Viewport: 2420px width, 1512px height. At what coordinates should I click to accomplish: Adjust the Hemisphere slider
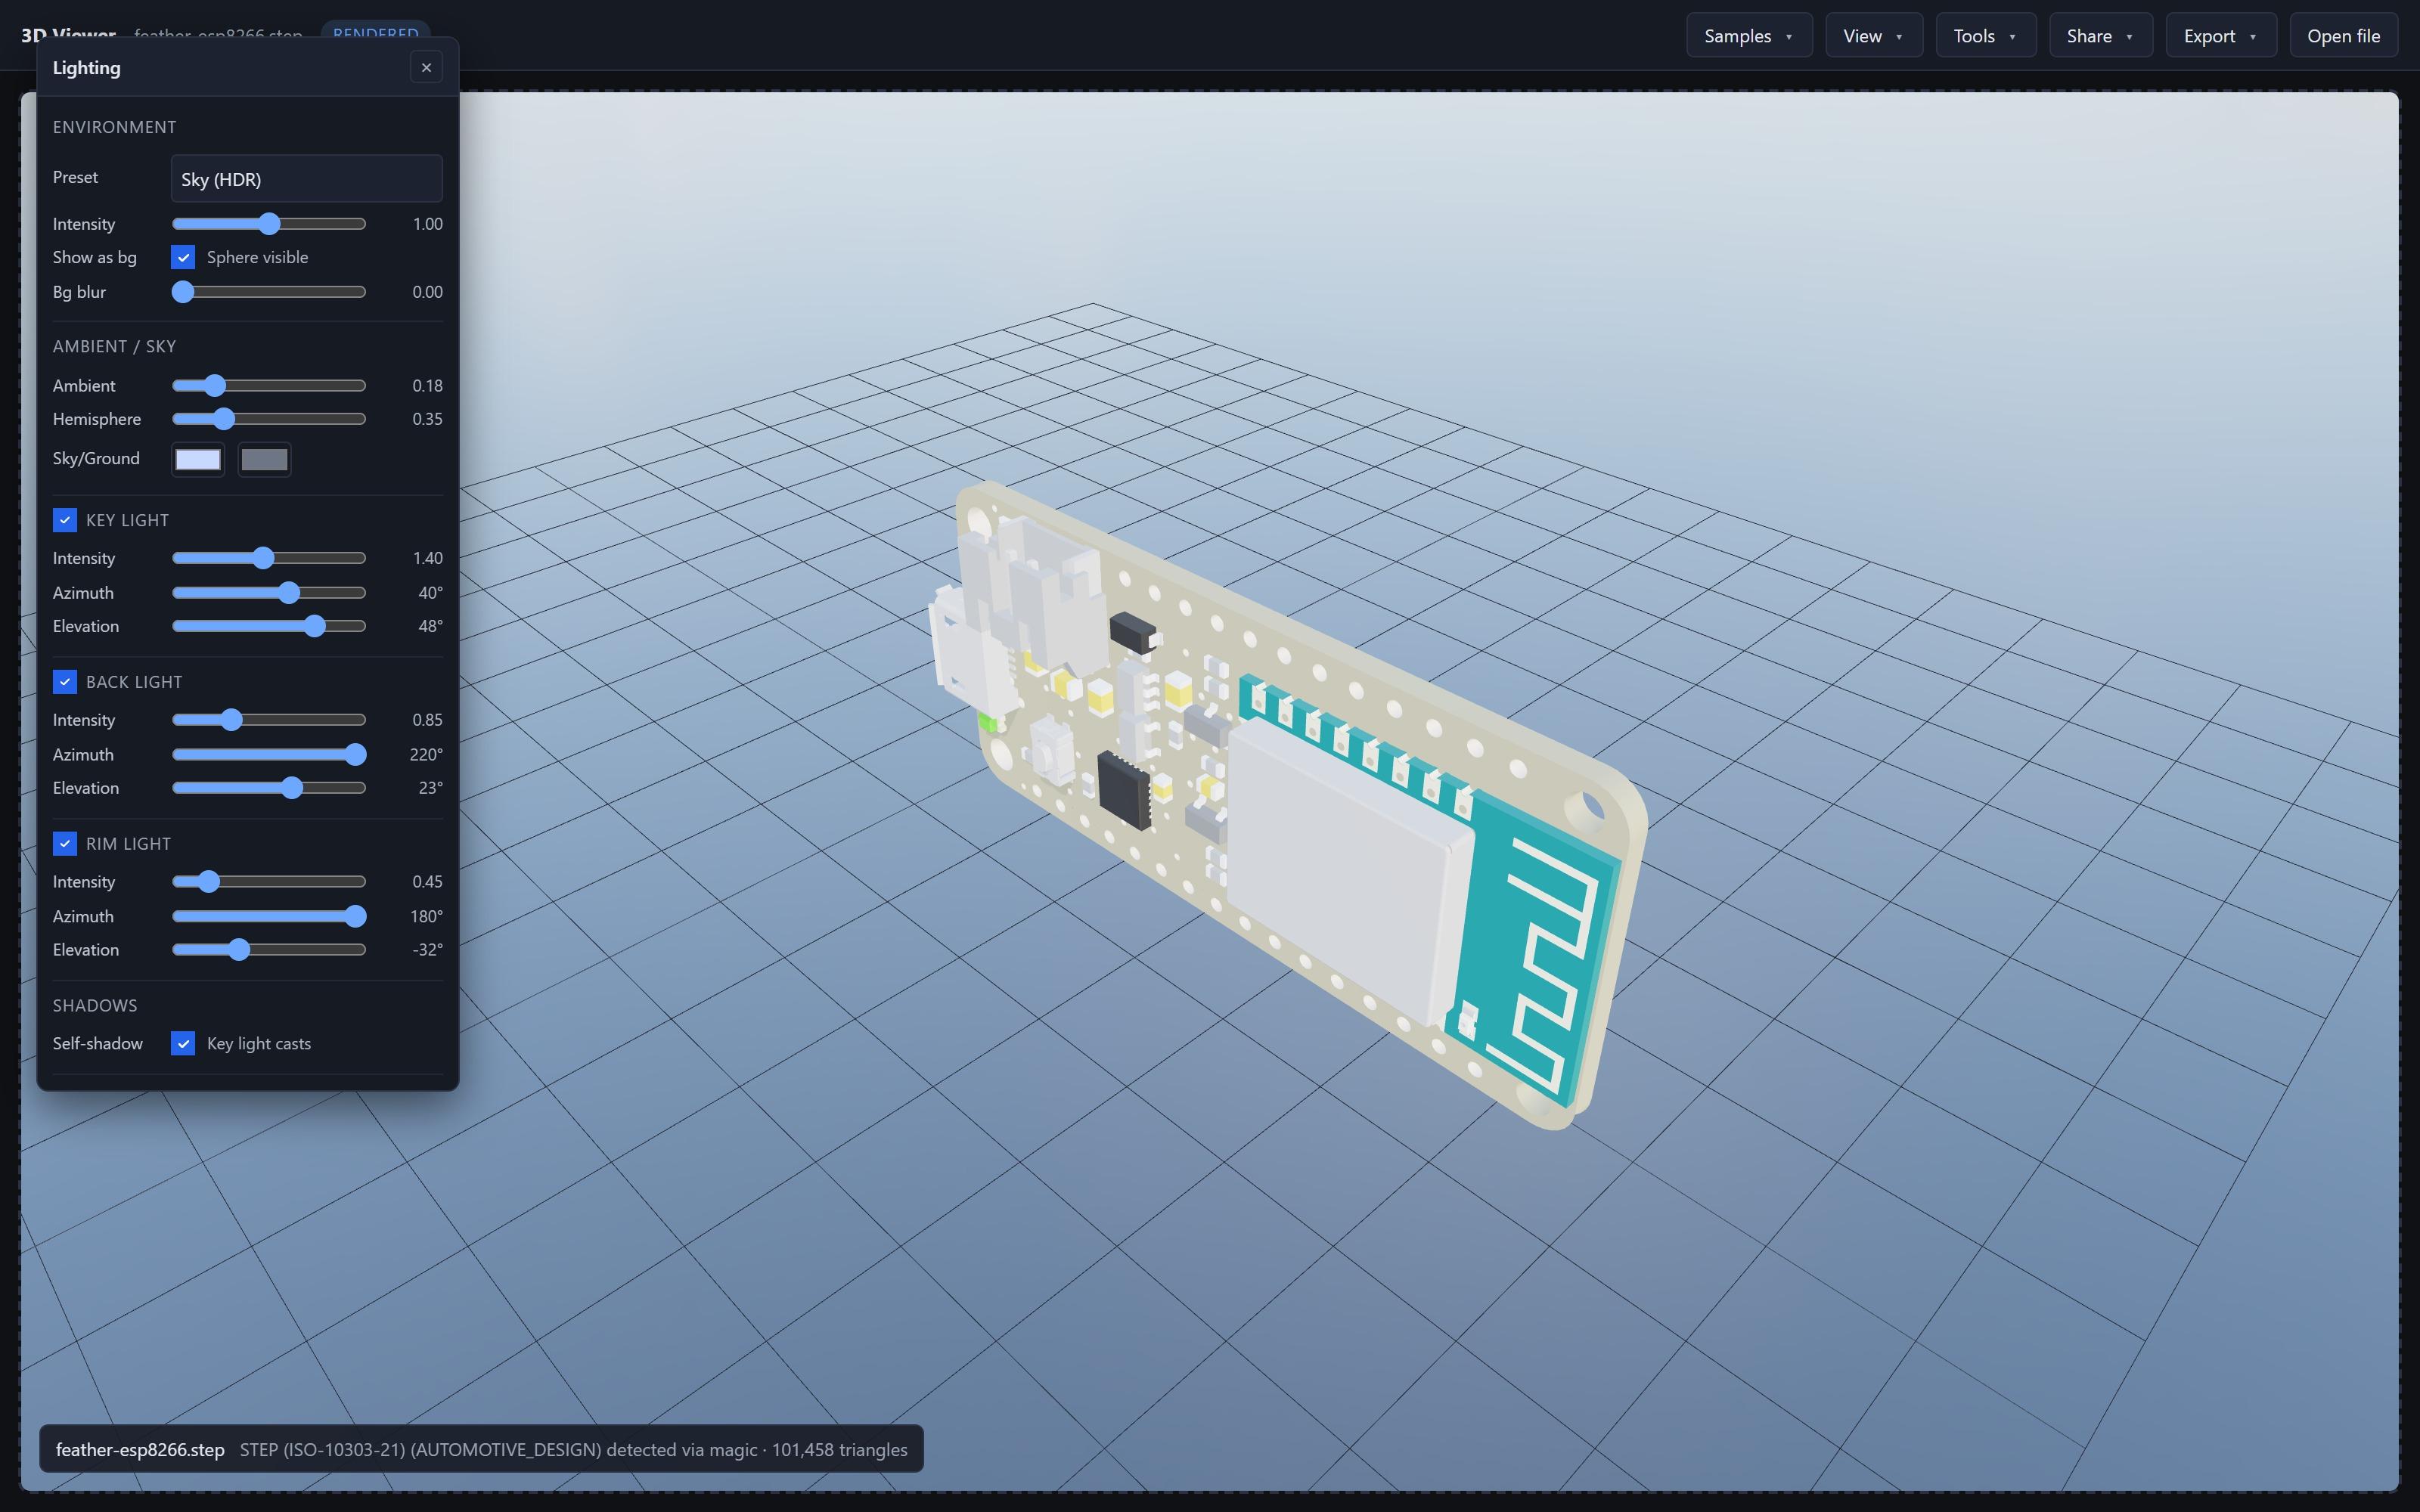[269, 419]
